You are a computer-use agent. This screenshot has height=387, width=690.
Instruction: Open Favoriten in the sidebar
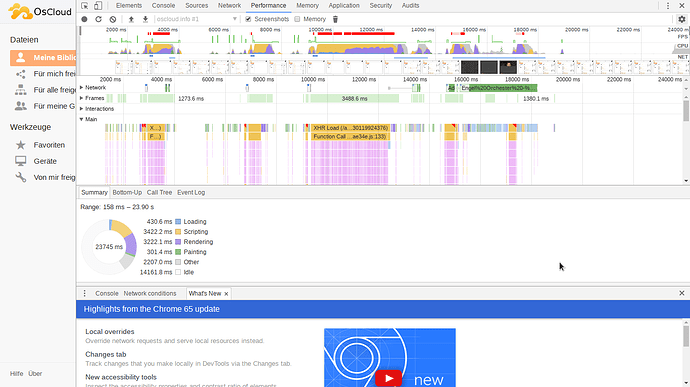[49, 145]
